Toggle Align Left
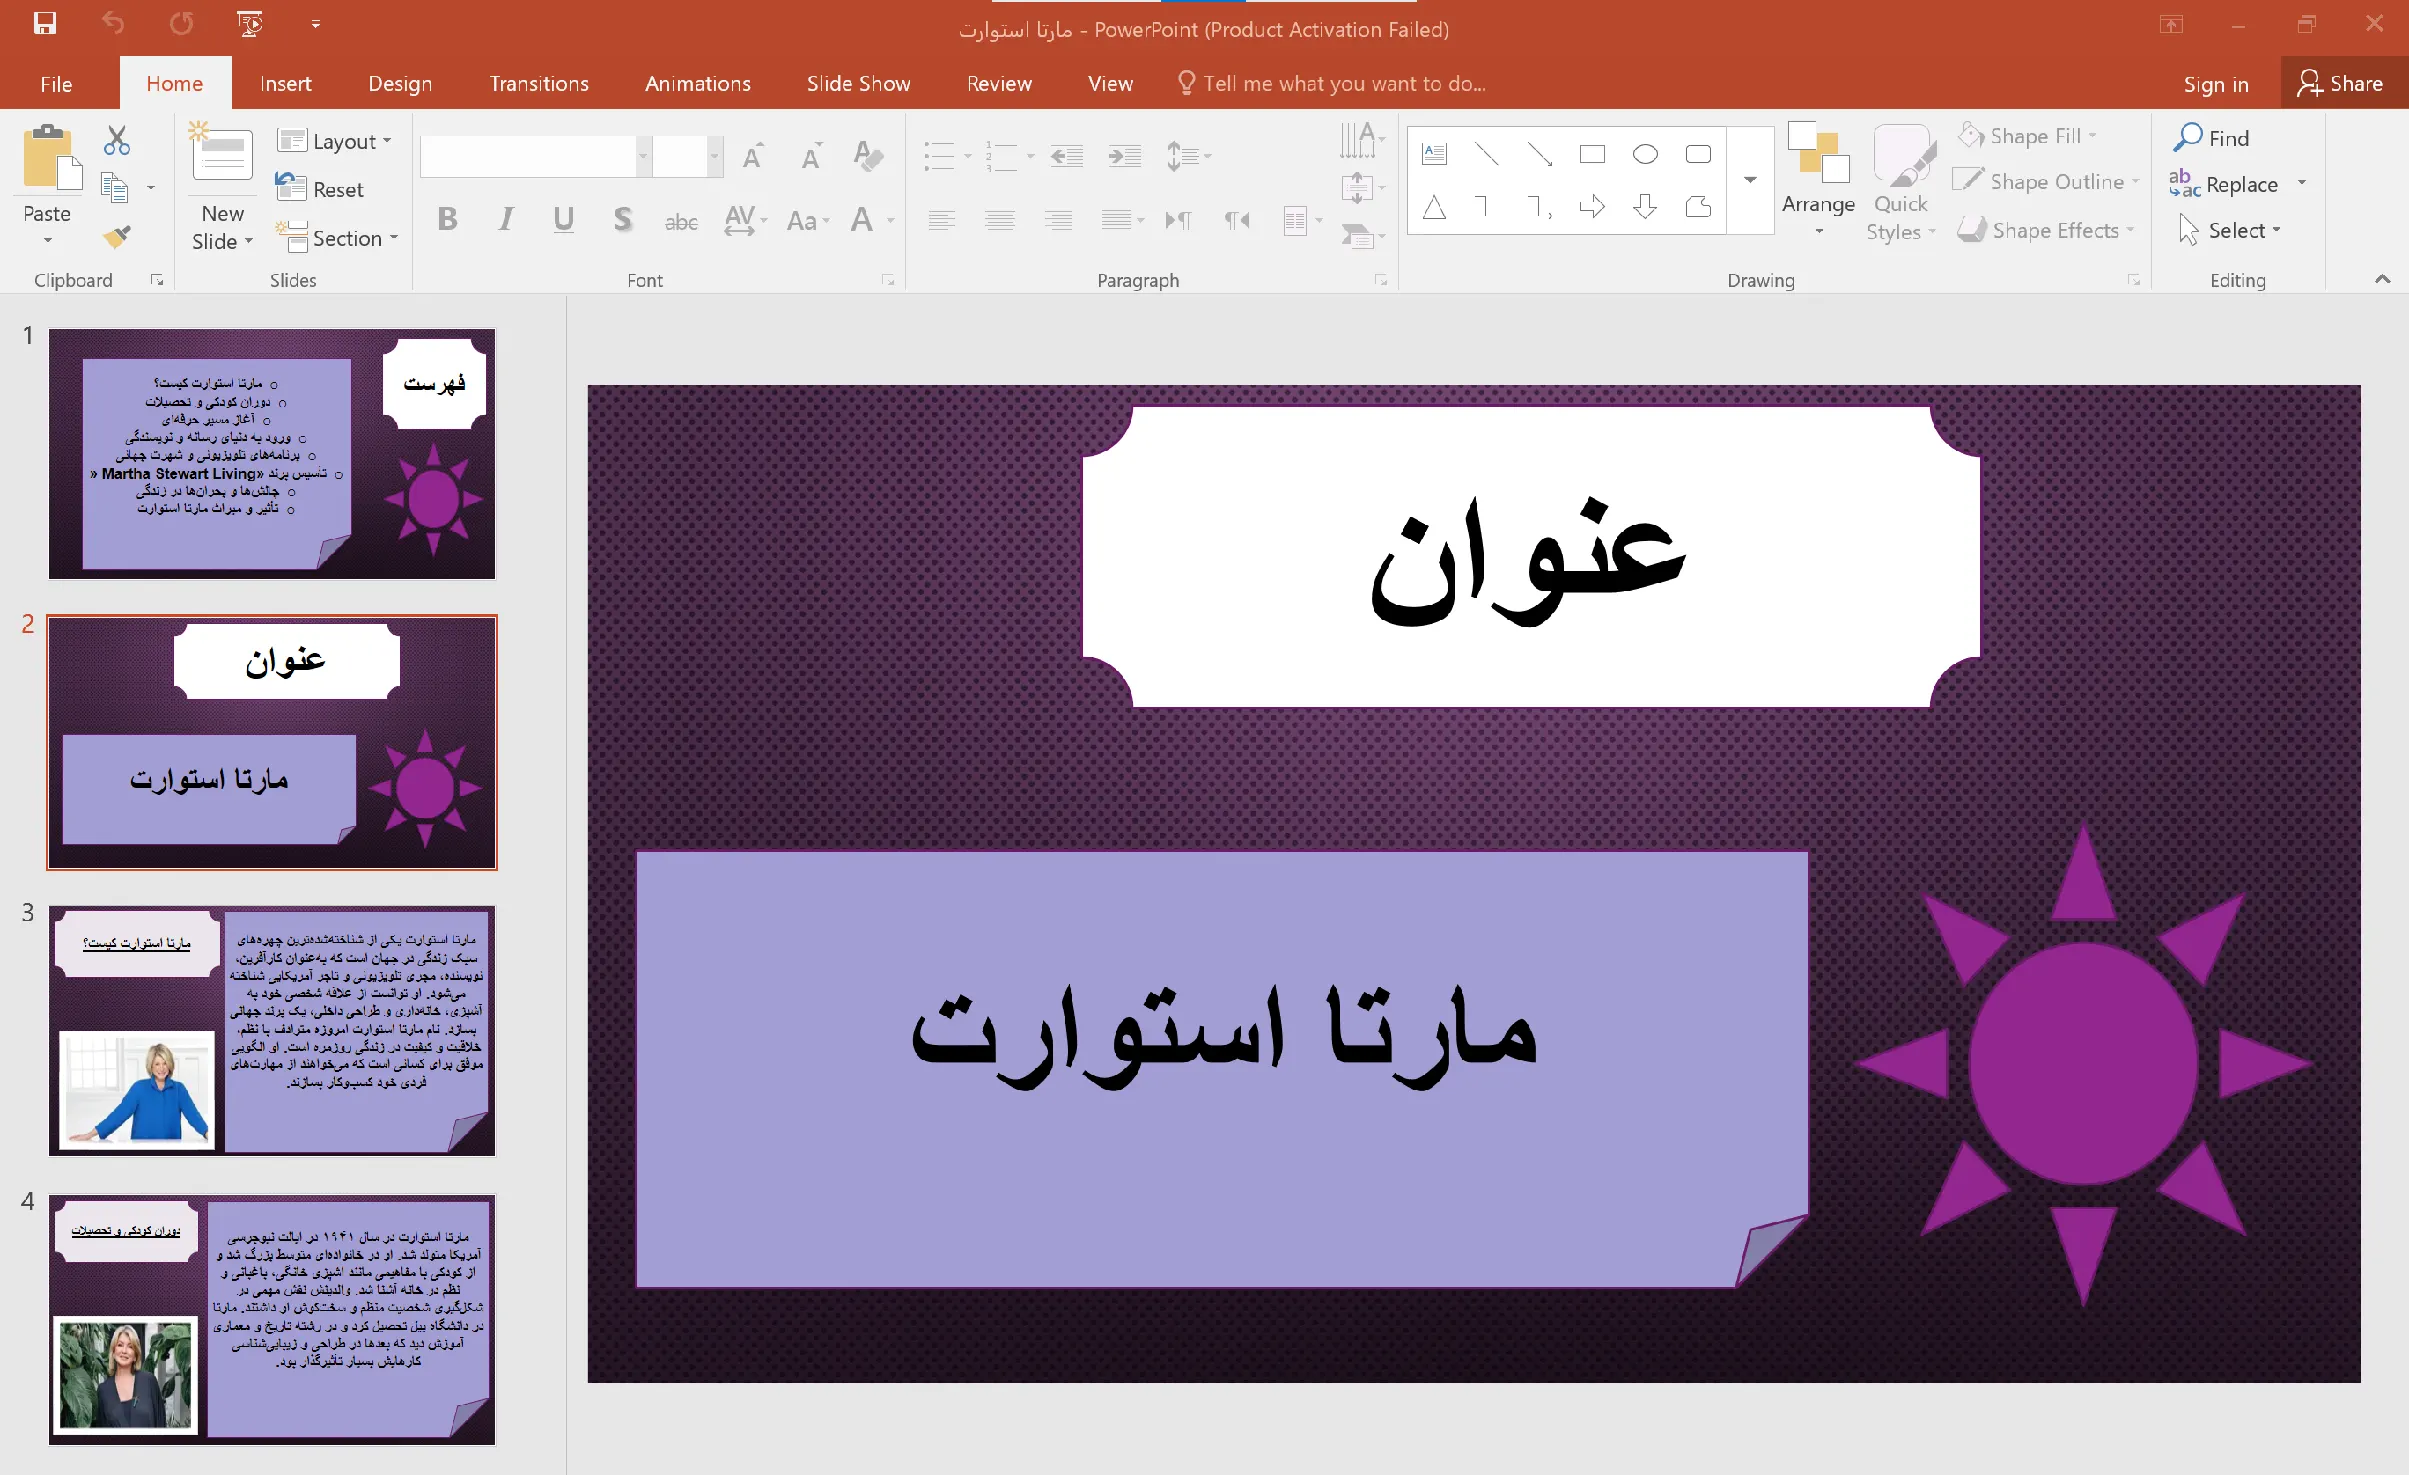The height and width of the screenshot is (1475, 2409). pyautogui.click(x=942, y=220)
